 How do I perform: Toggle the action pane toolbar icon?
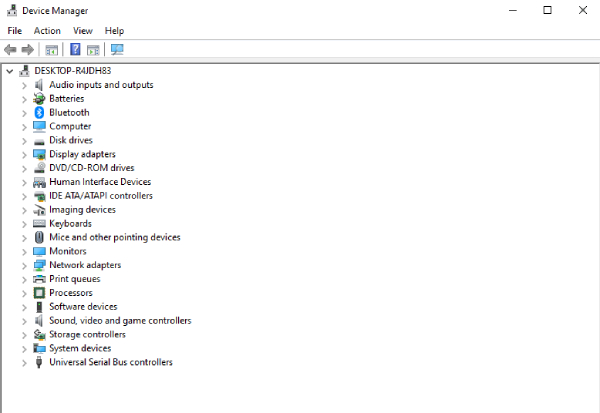(x=93, y=50)
